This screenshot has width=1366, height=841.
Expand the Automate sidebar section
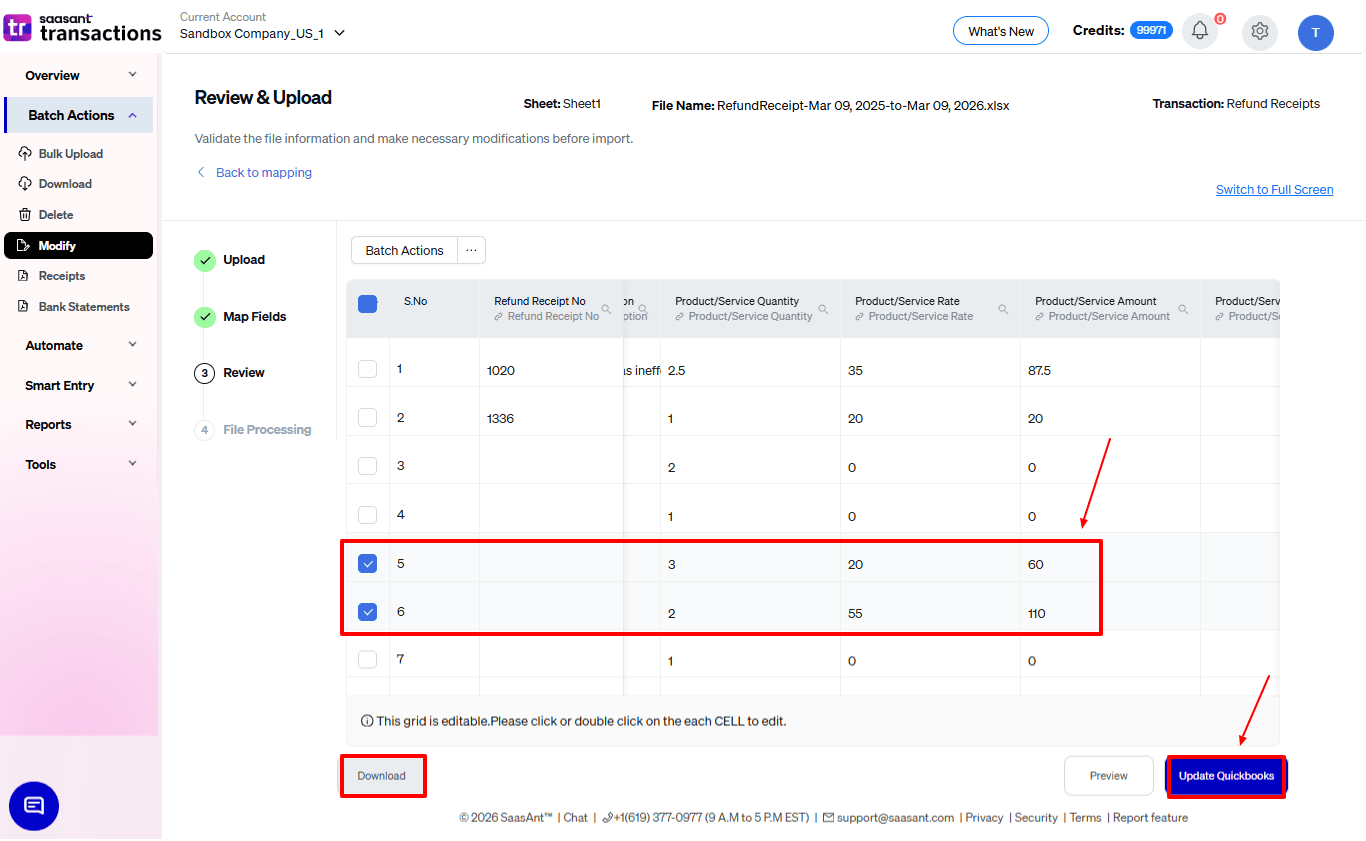pyautogui.click(x=80, y=345)
